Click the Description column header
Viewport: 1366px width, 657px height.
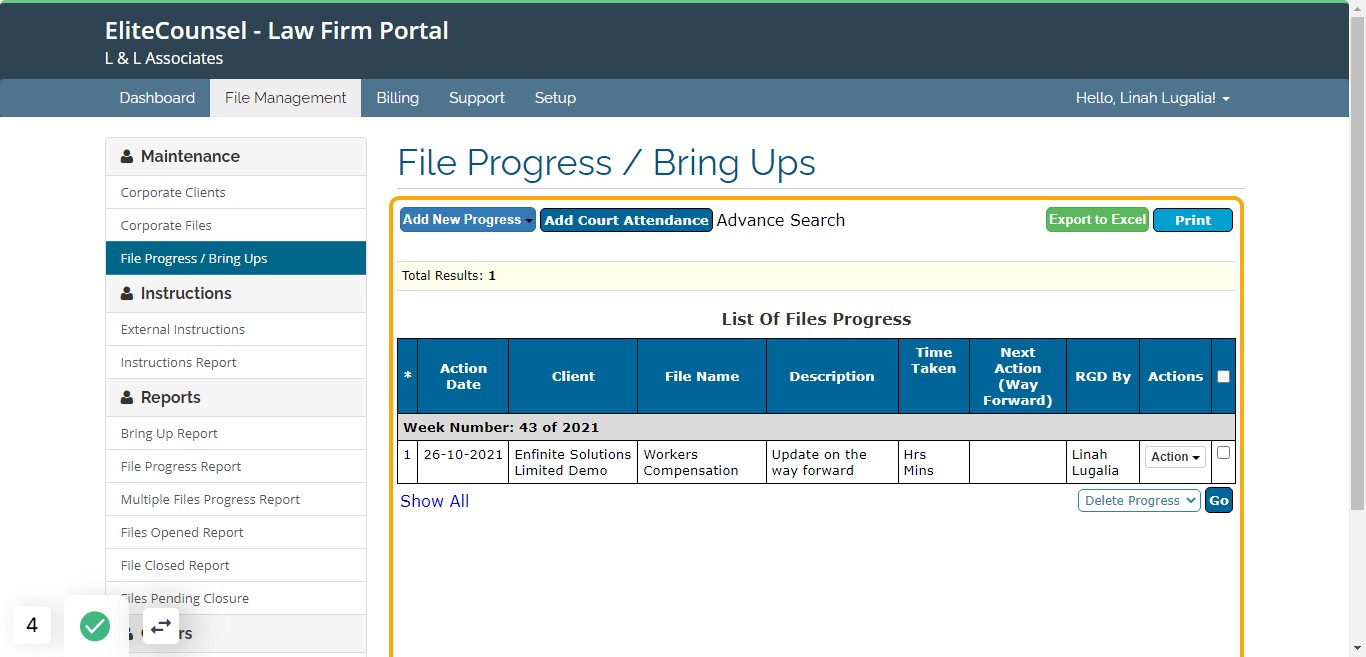click(x=832, y=376)
